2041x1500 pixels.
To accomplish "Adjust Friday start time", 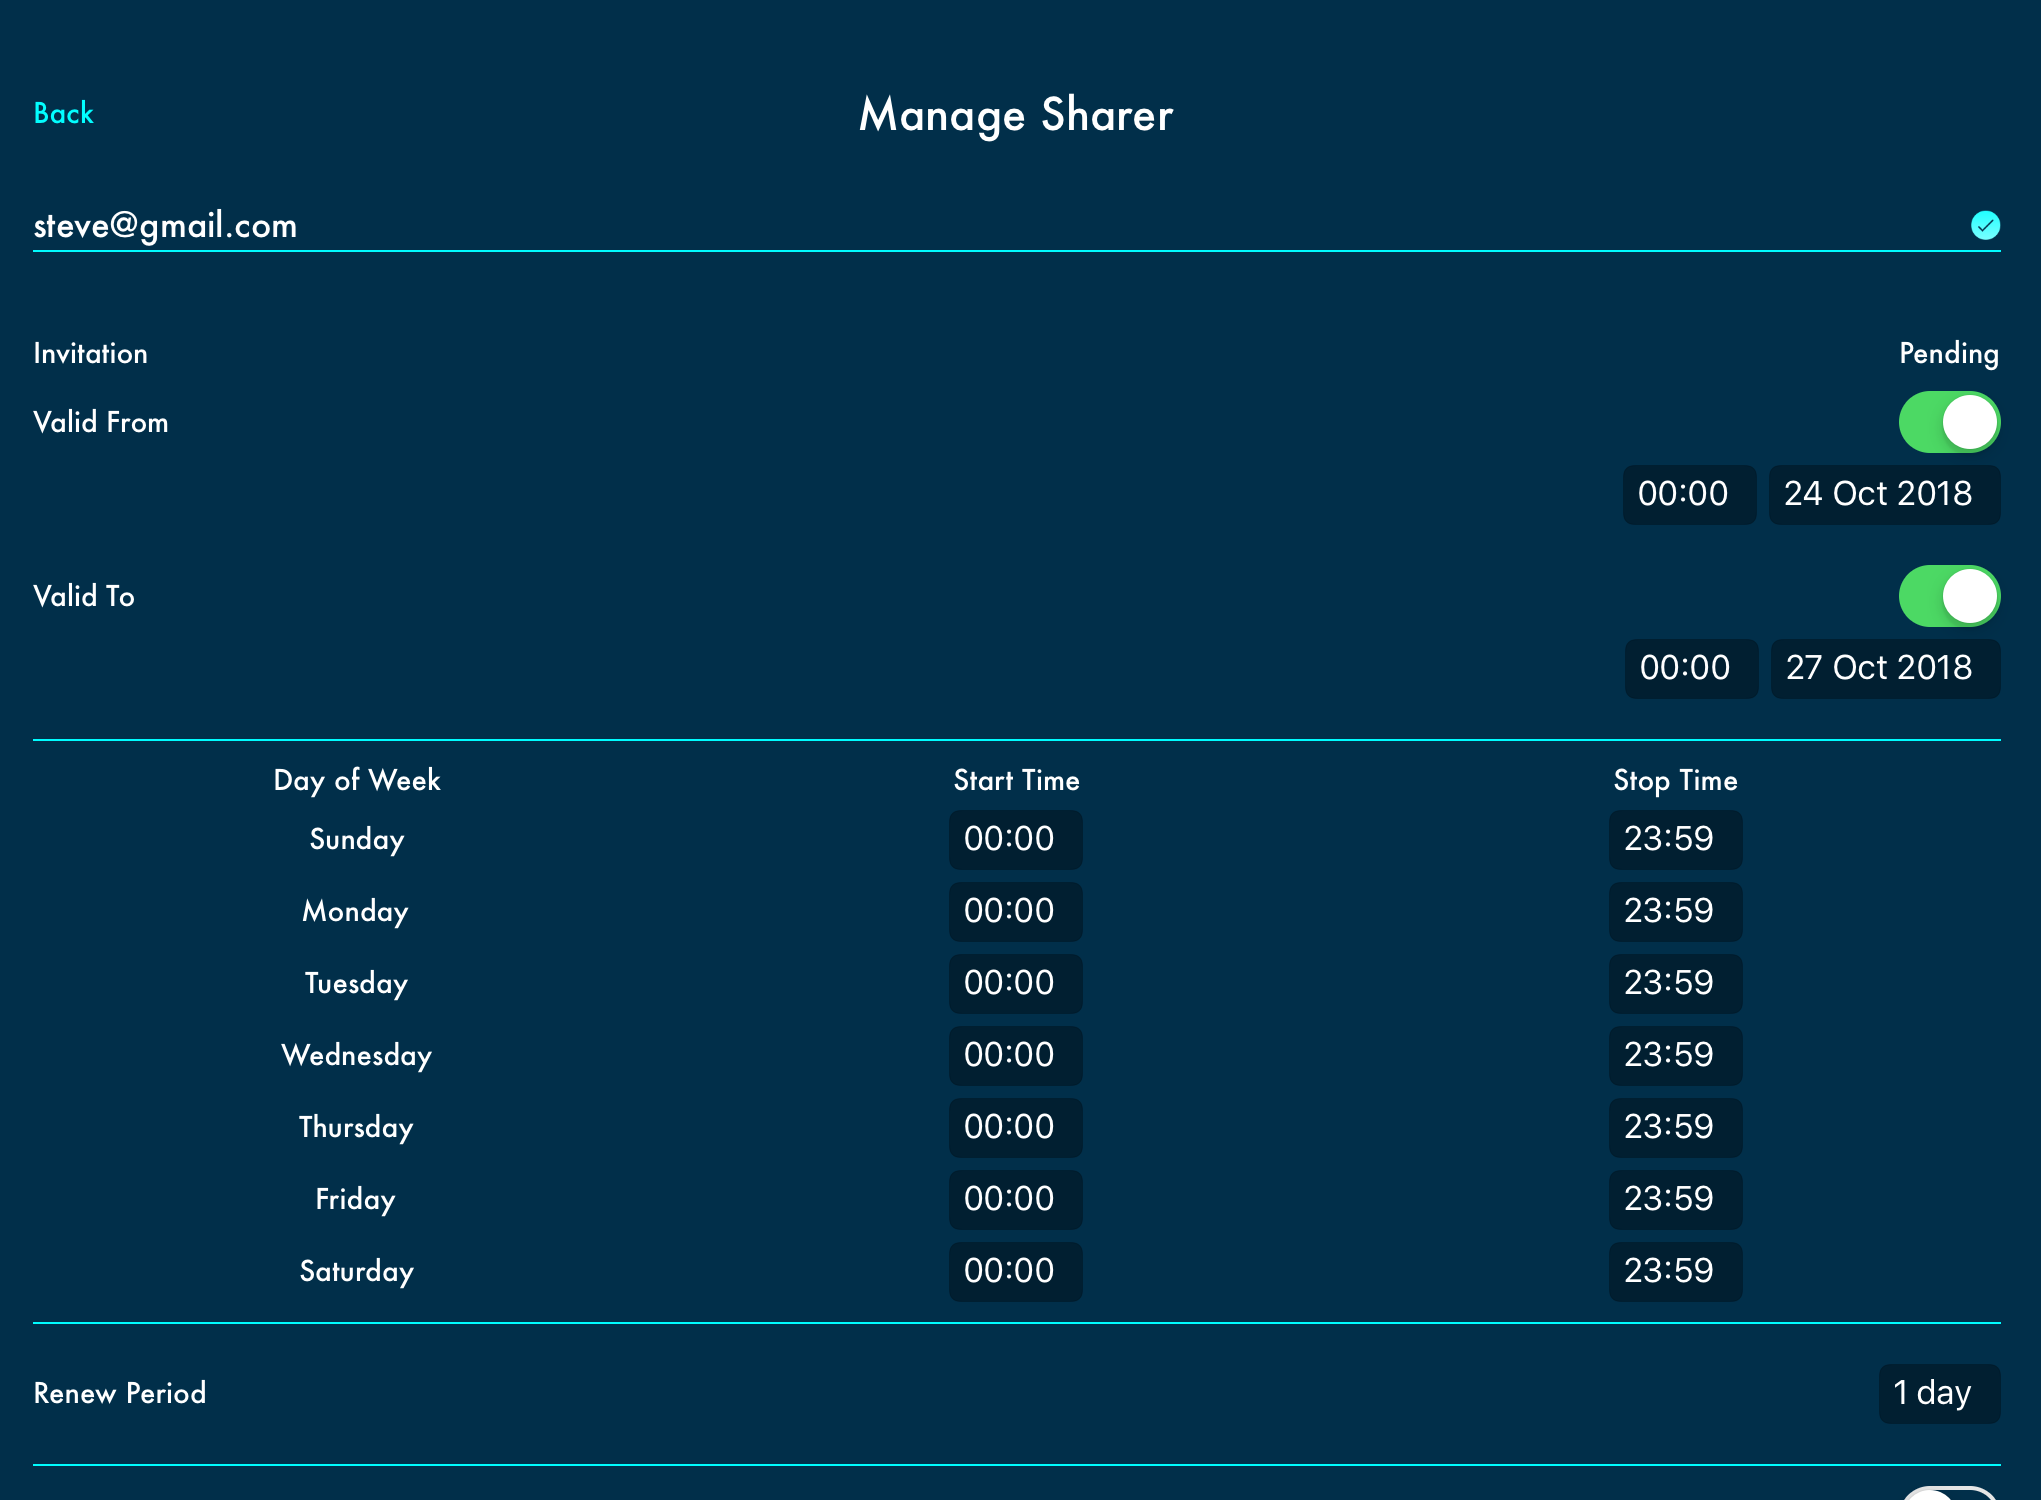I will 1014,1199.
